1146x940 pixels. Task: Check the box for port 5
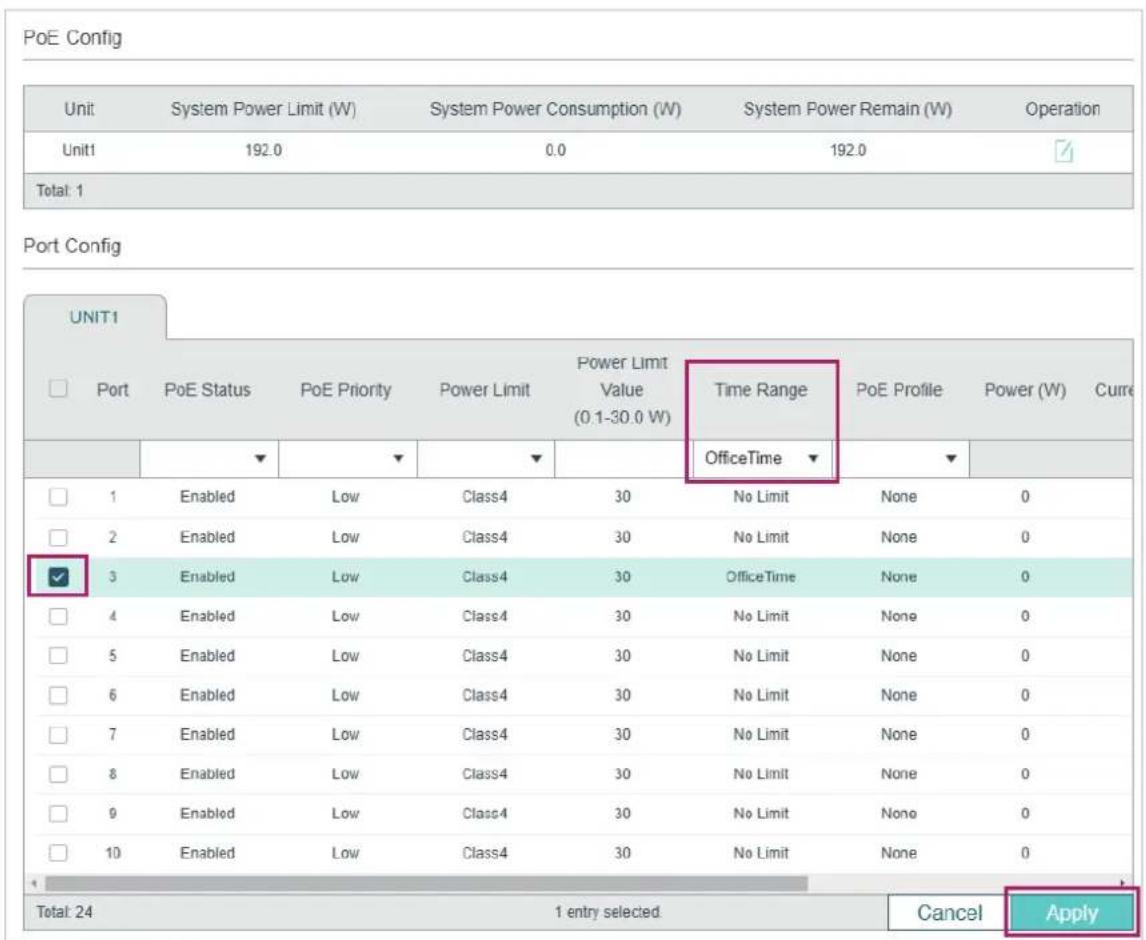pos(58,656)
